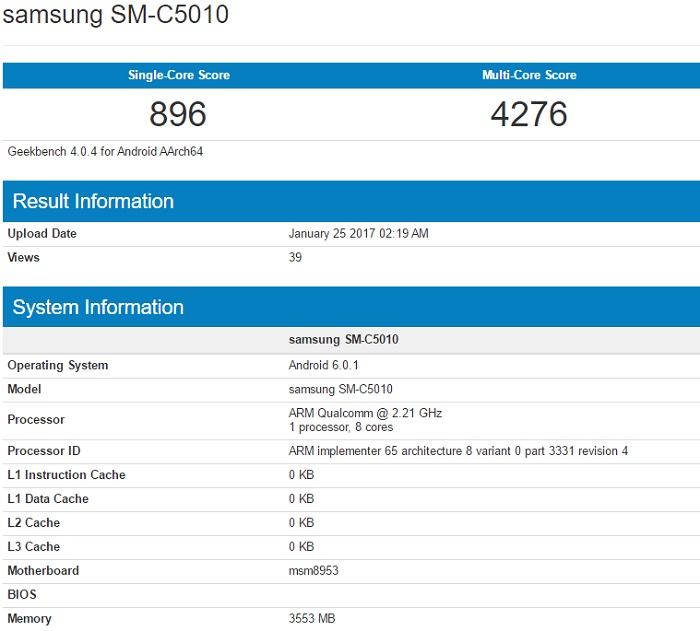Select the 'L1 Data Cache' label
This screenshot has width=700, height=631.
pyautogui.click(x=48, y=499)
